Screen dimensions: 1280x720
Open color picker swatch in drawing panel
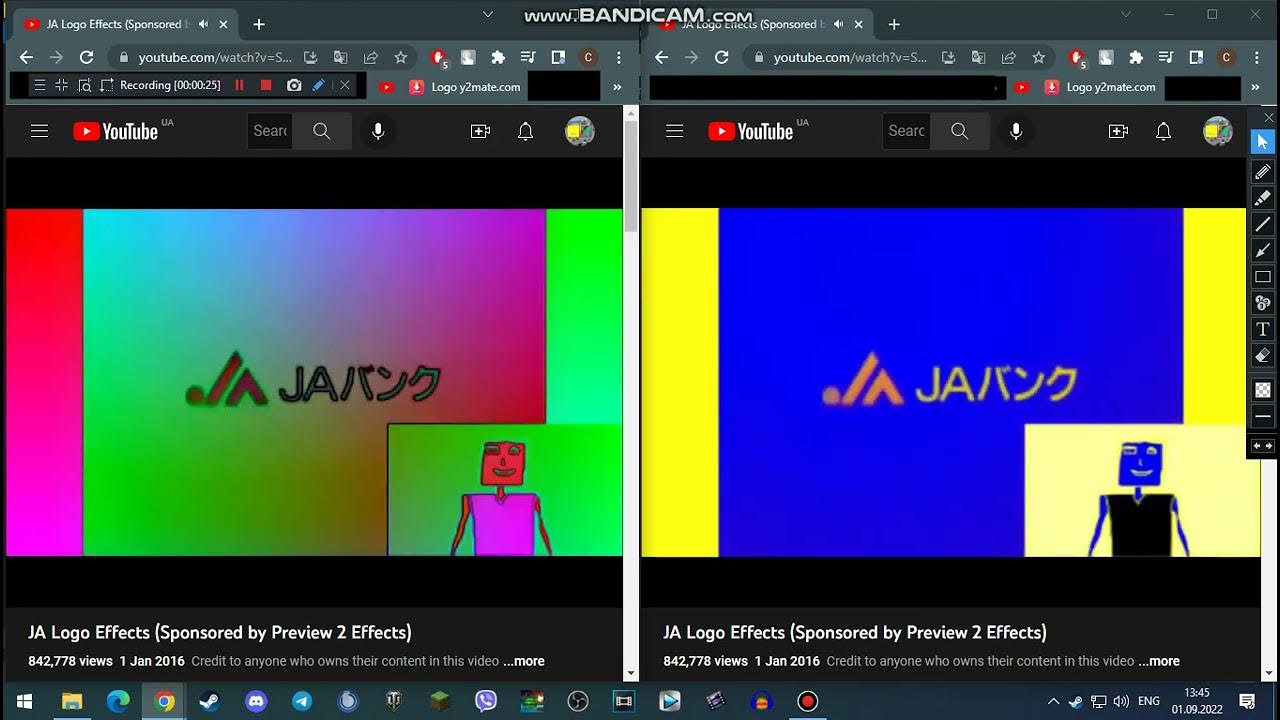(x=1263, y=390)
